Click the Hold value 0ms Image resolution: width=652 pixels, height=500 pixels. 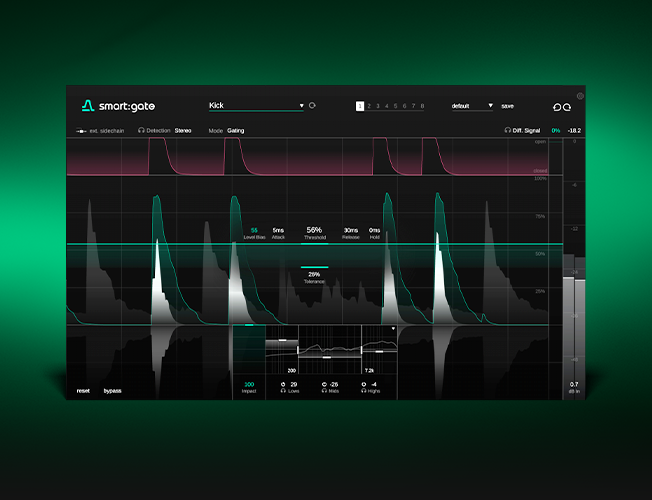point(374,230)
